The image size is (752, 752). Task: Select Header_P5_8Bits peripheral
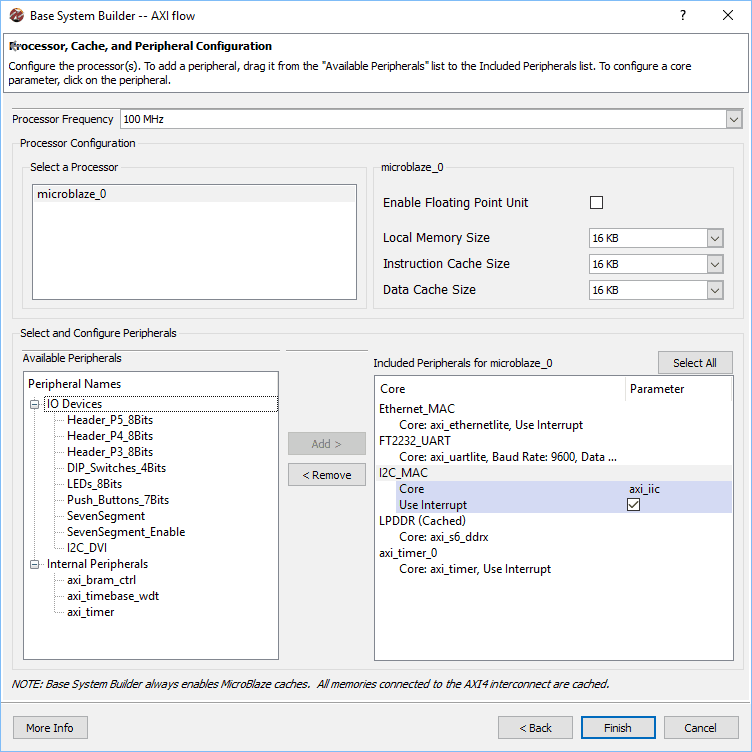(110, 420)
